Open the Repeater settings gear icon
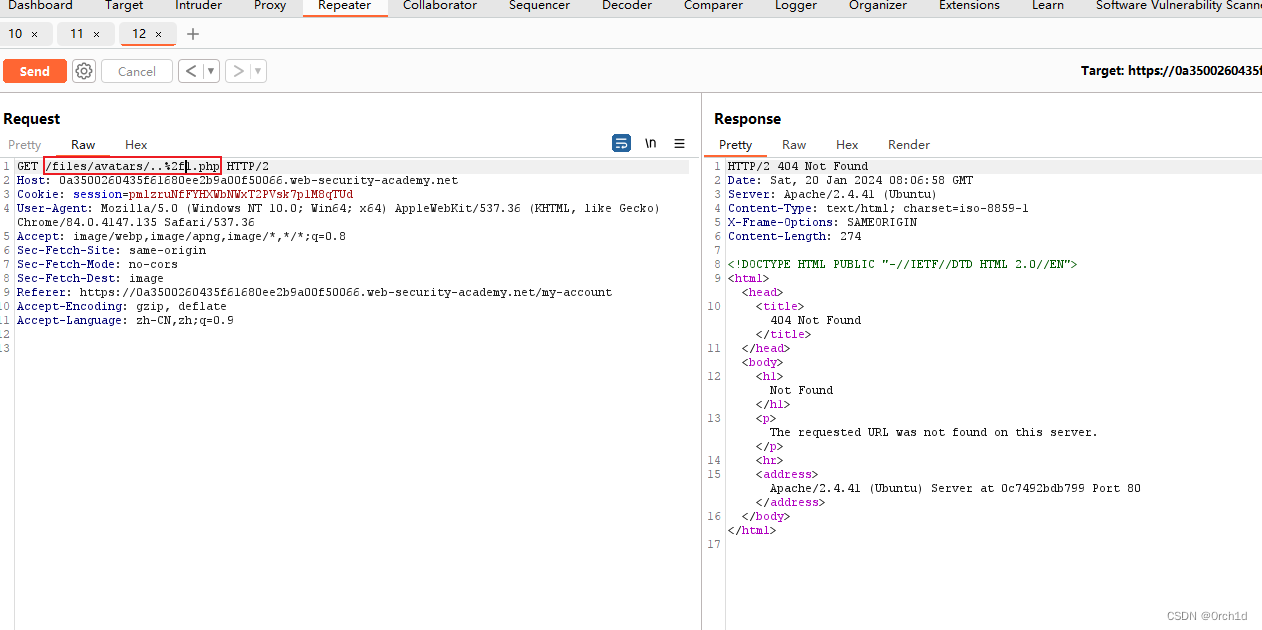This screenshot has width=1262, height=630. (84, 71)
